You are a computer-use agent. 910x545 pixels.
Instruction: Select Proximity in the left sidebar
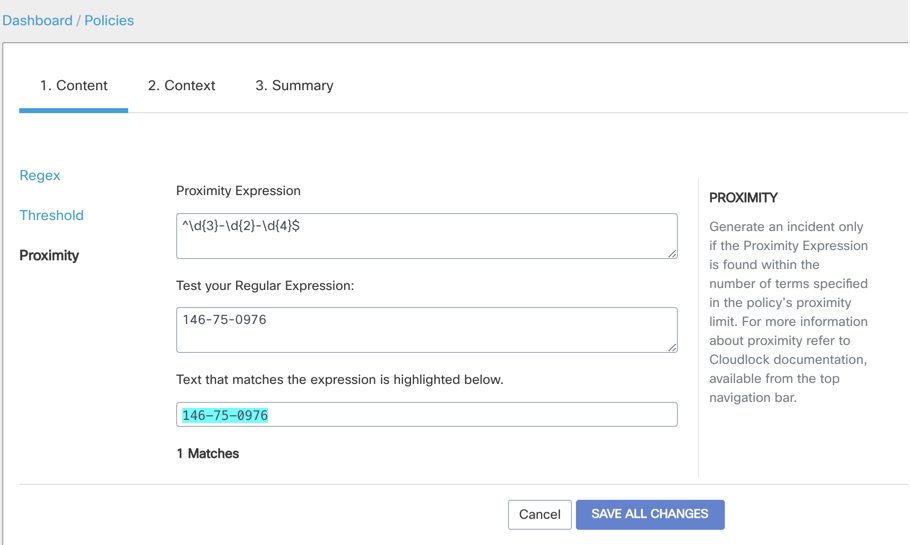49,255
